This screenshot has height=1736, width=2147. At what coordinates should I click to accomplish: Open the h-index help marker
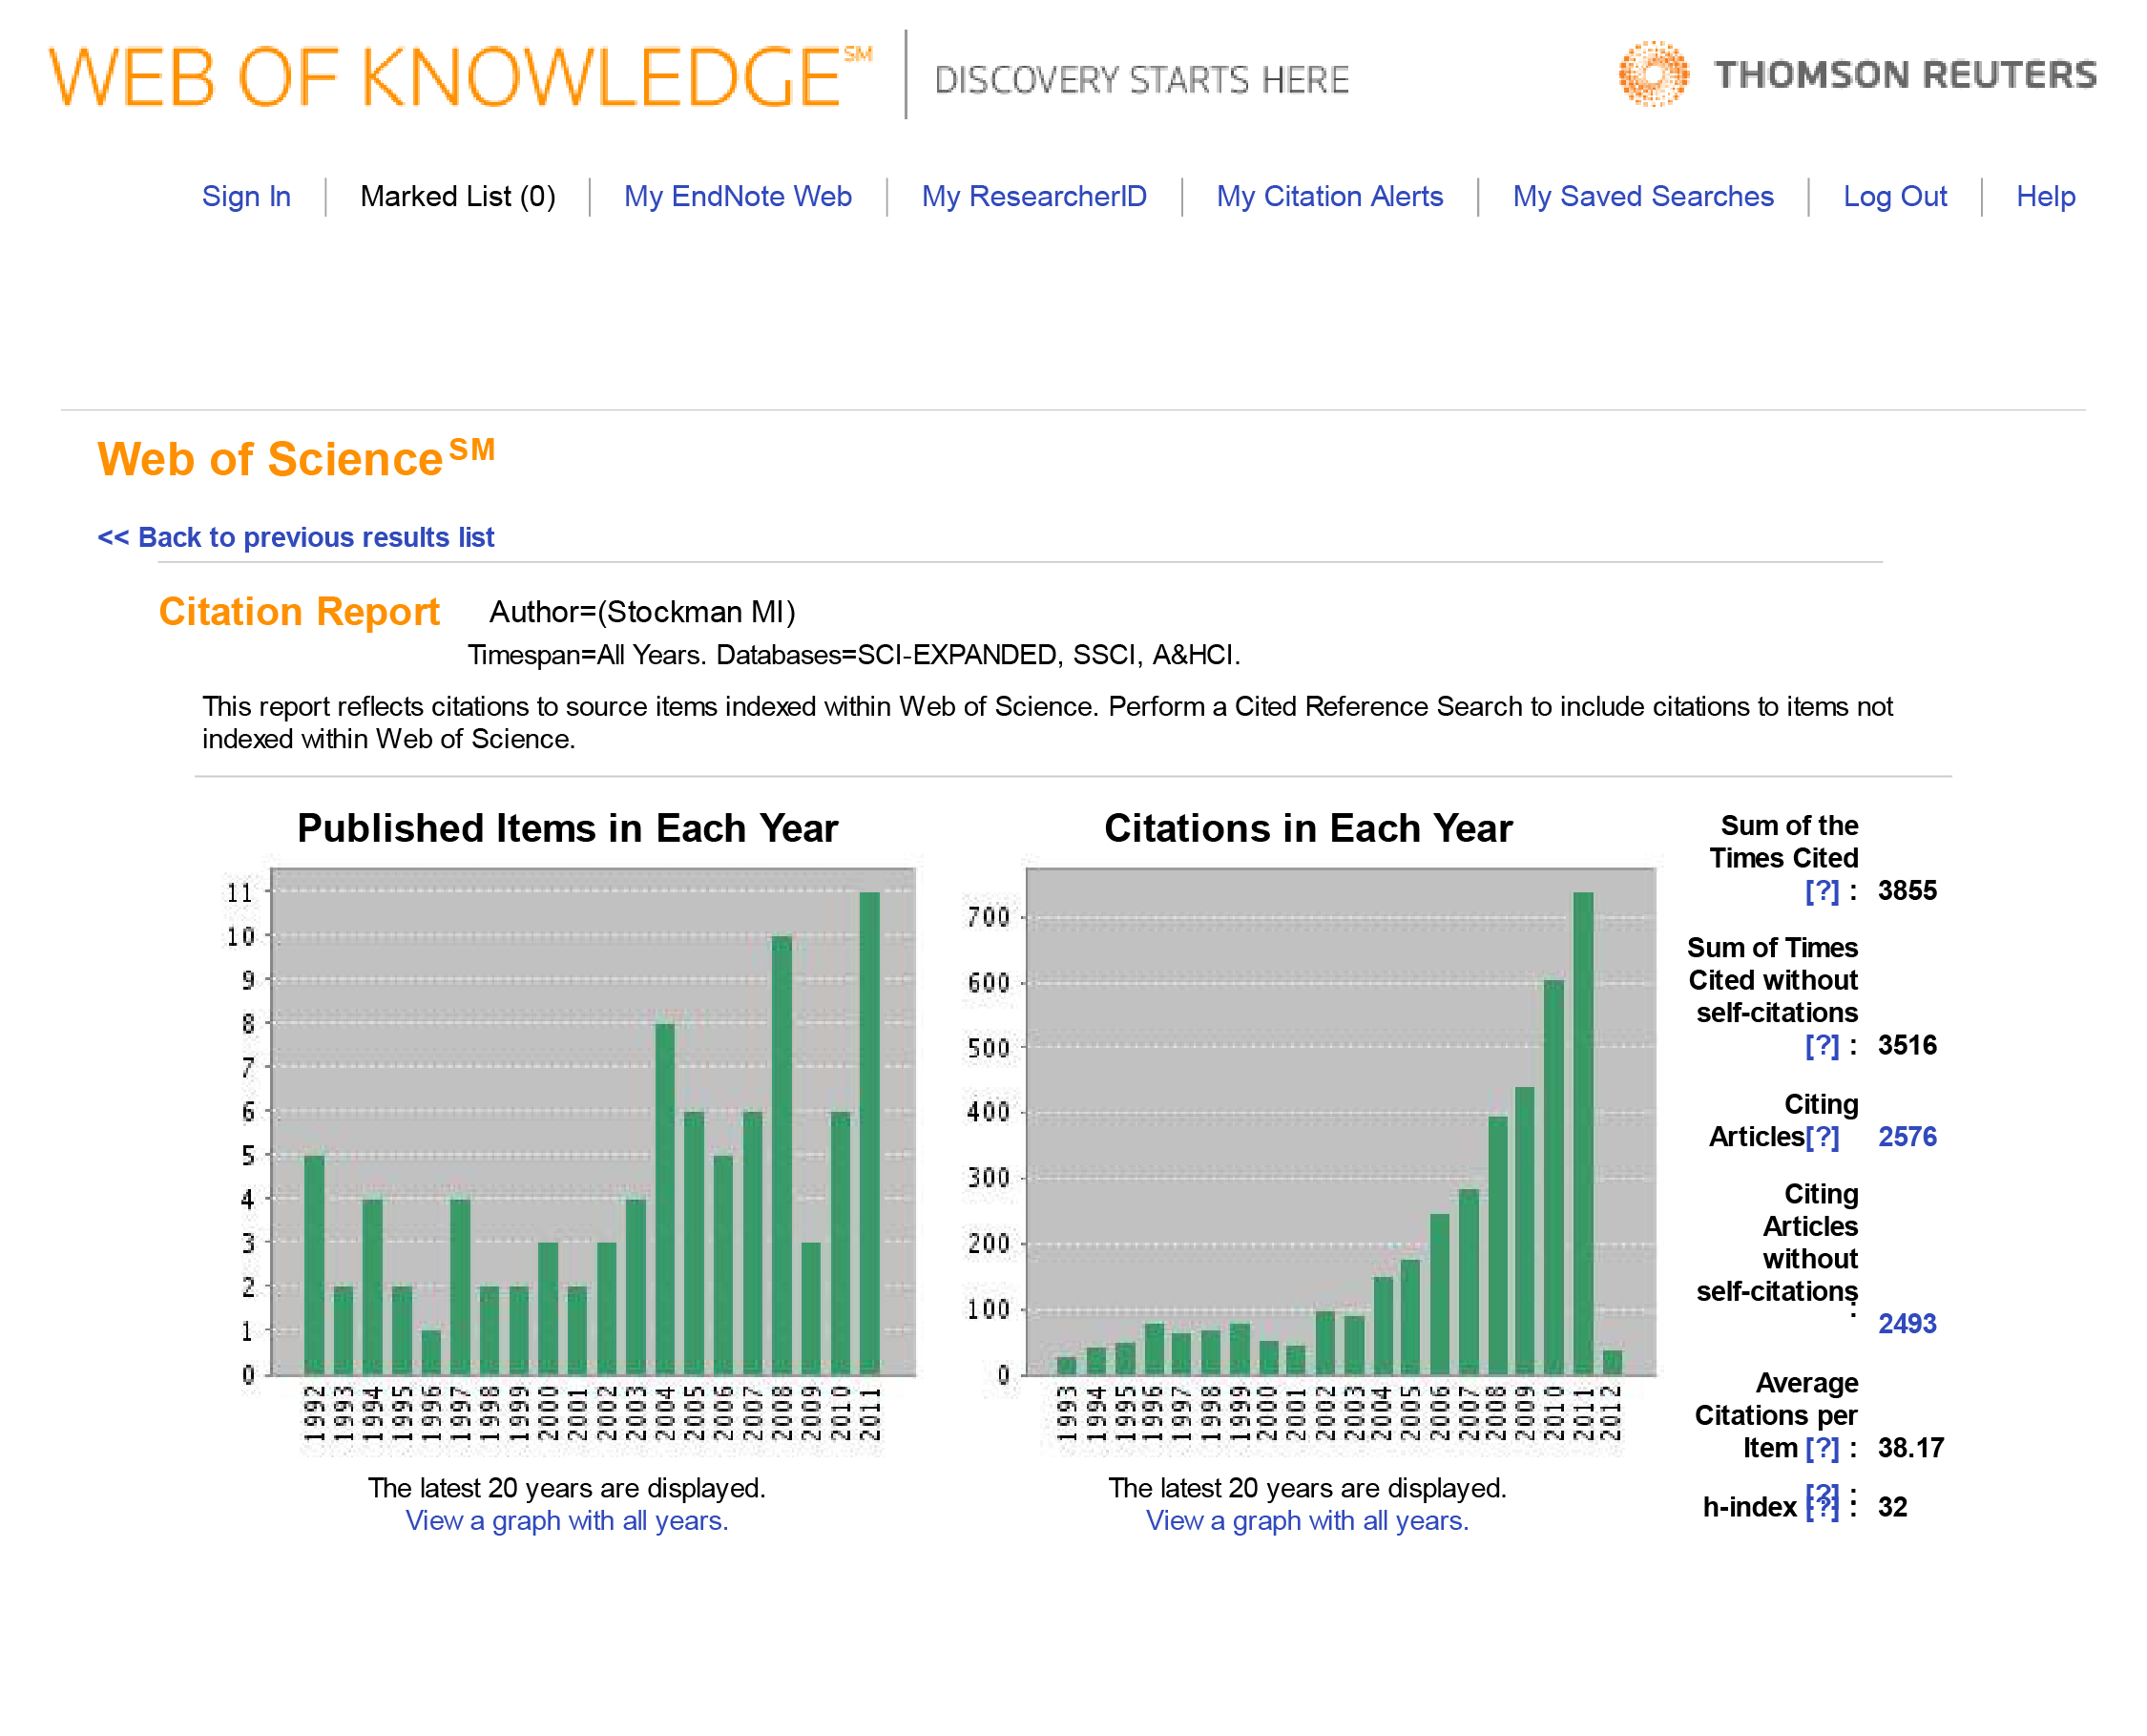[x=1821, y=1502]
